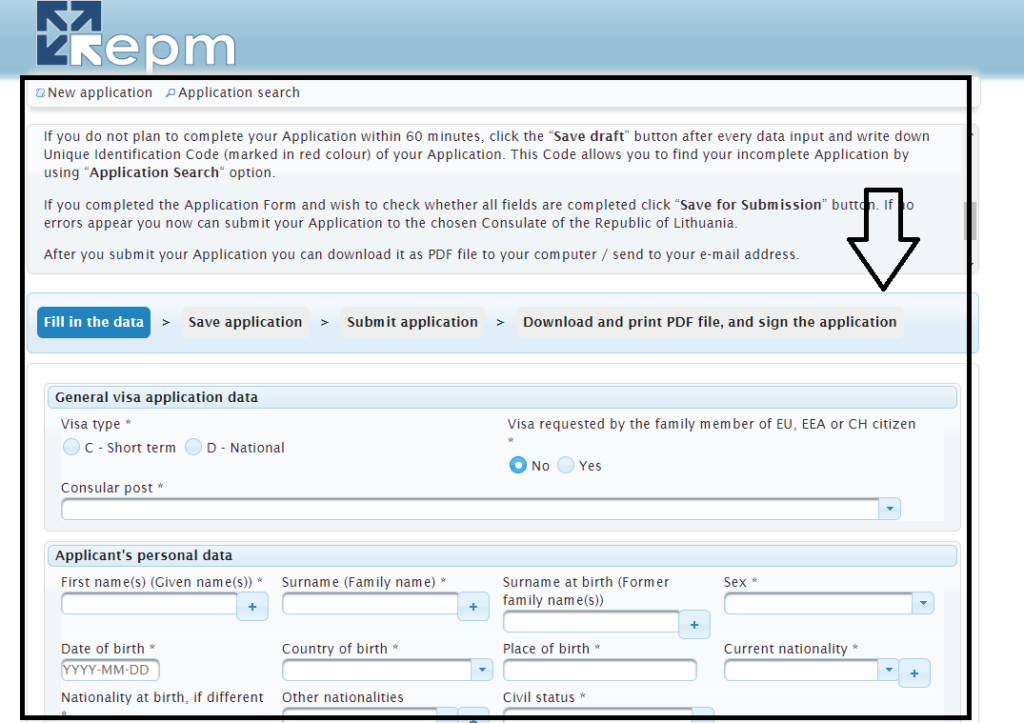Open the Civil status dropdown
Viewport: 1024px width, 723px height.
702,714
